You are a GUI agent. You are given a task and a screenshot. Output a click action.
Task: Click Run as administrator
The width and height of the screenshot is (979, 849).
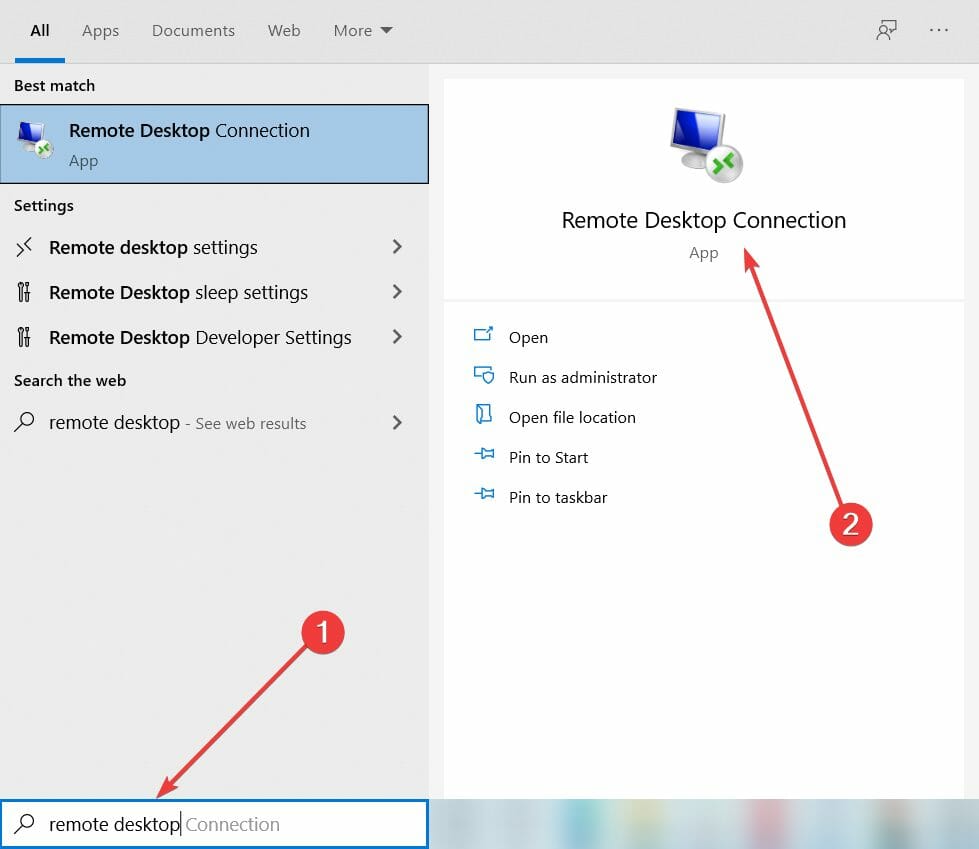click(582, 377)
